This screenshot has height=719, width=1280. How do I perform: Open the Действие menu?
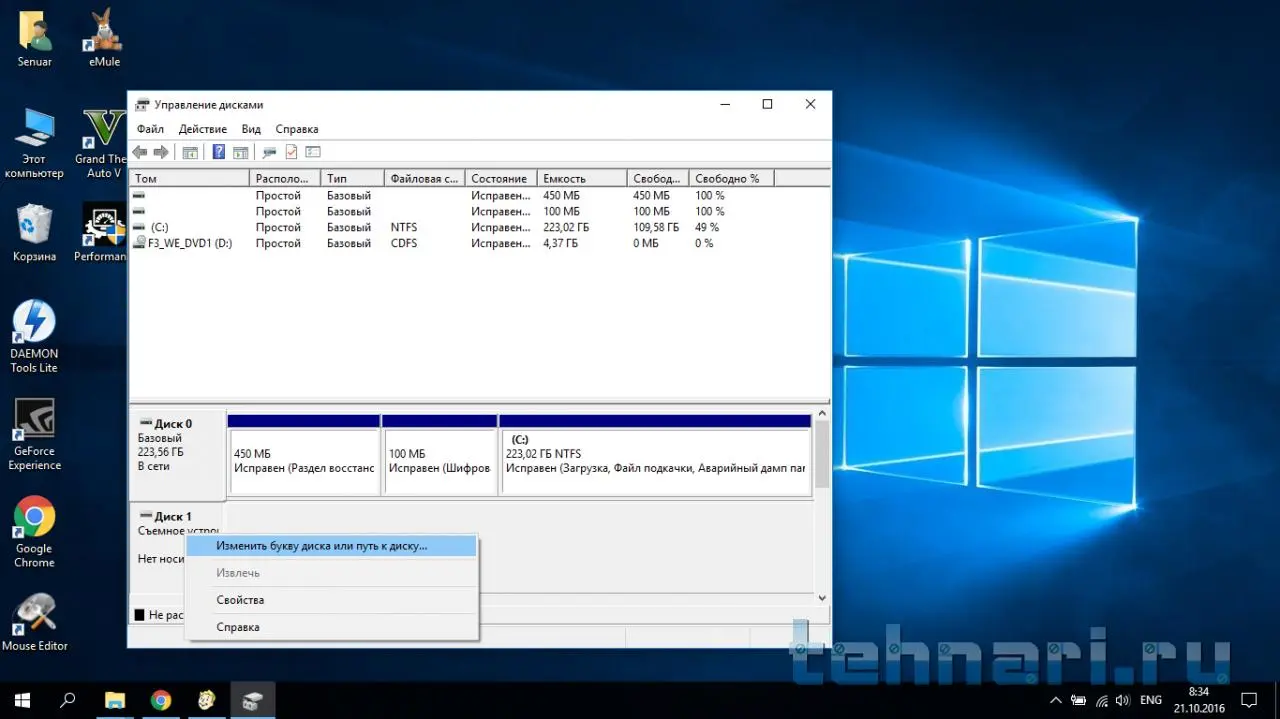tap(203, 129)
